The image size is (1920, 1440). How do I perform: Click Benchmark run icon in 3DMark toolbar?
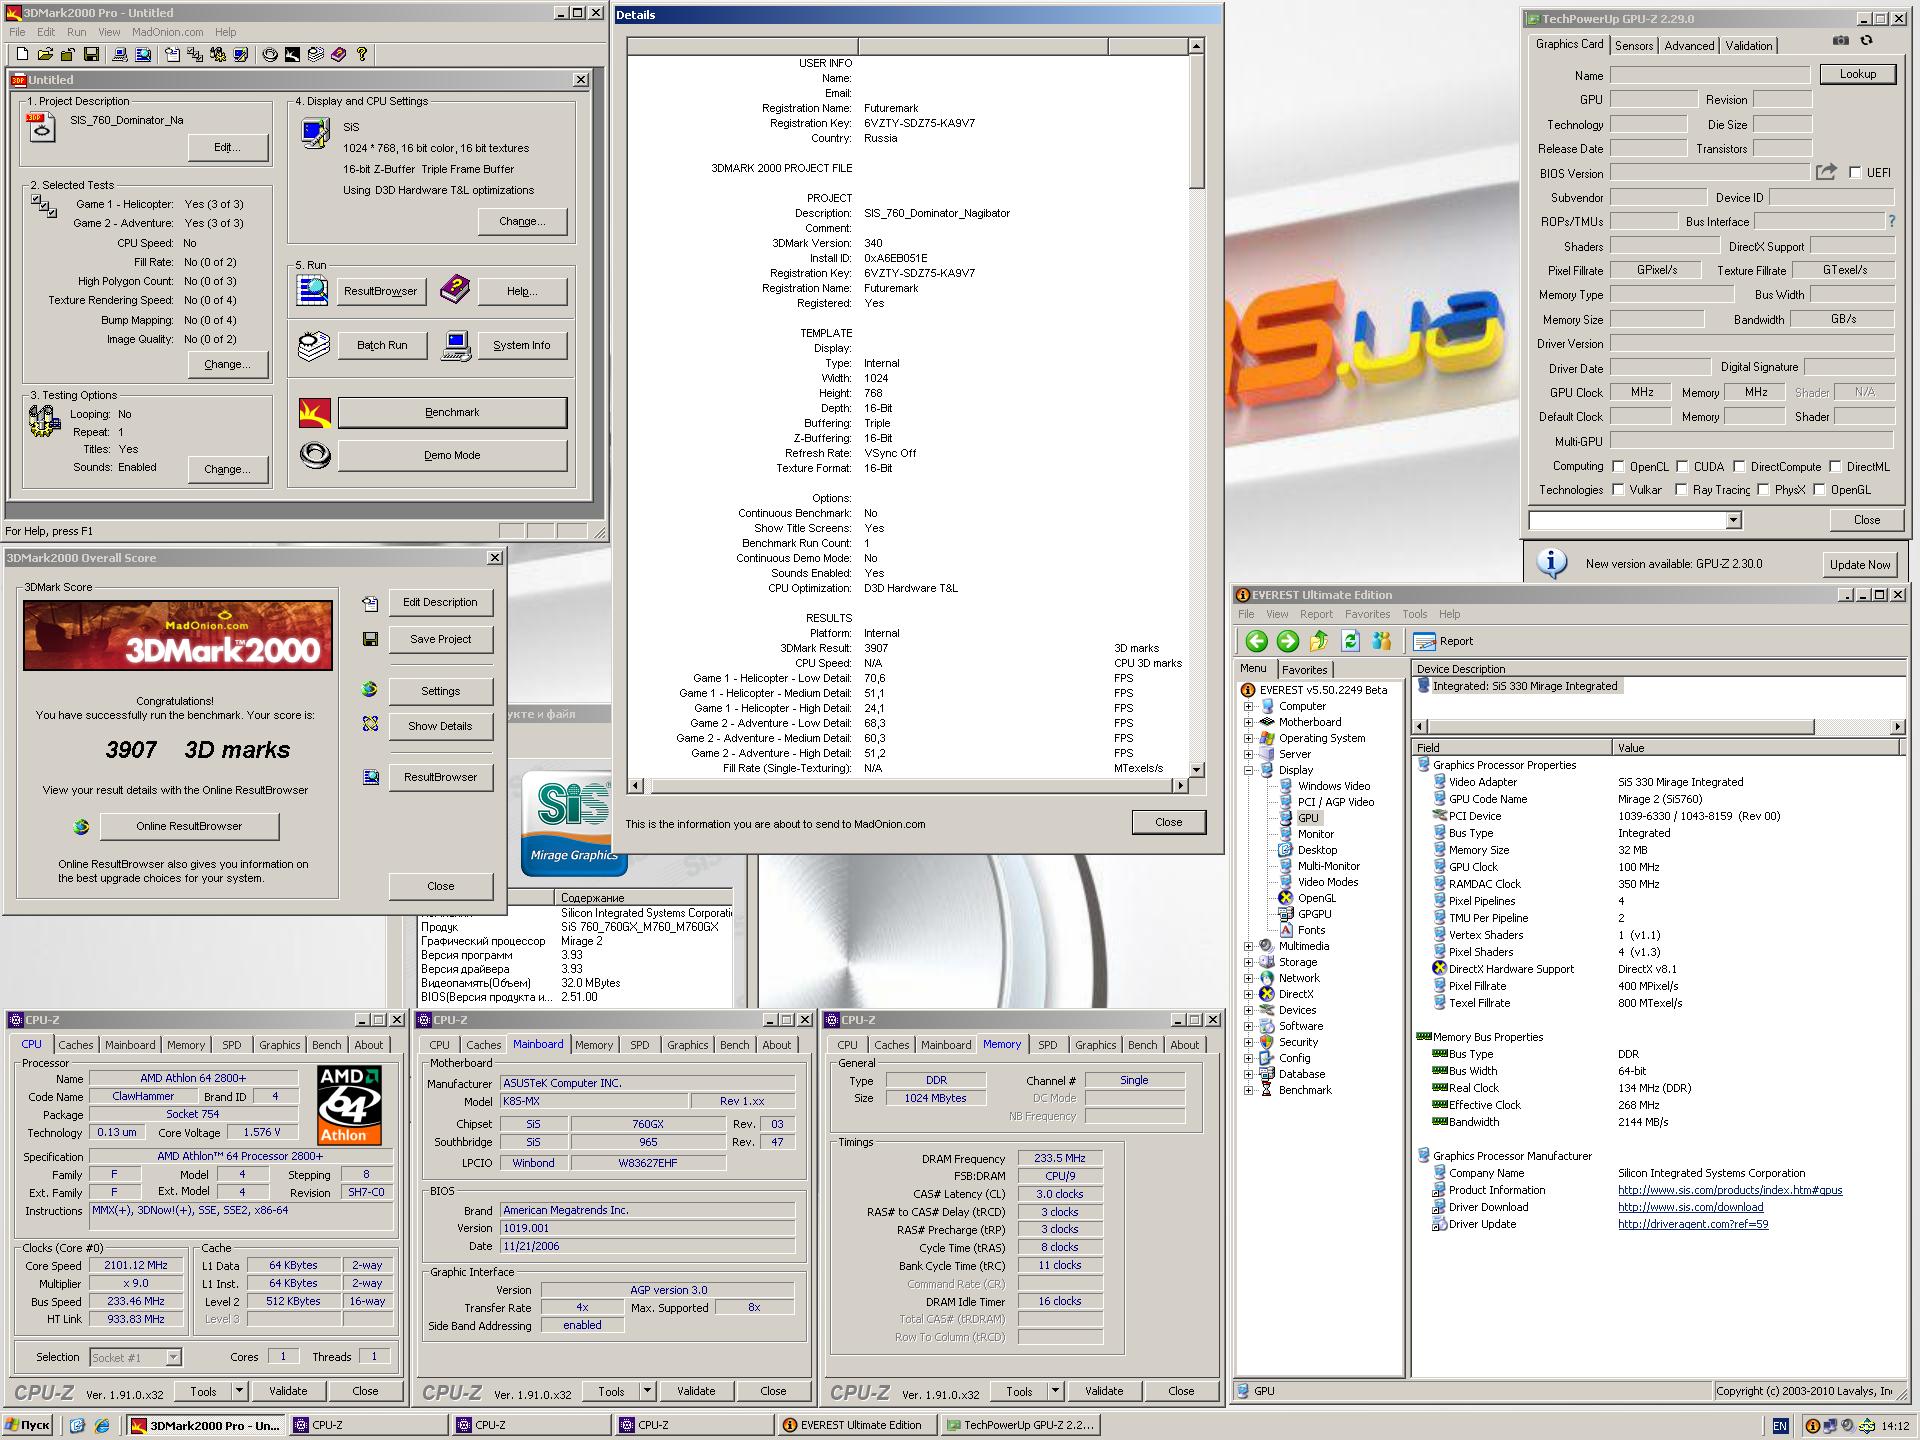[292, 54]
